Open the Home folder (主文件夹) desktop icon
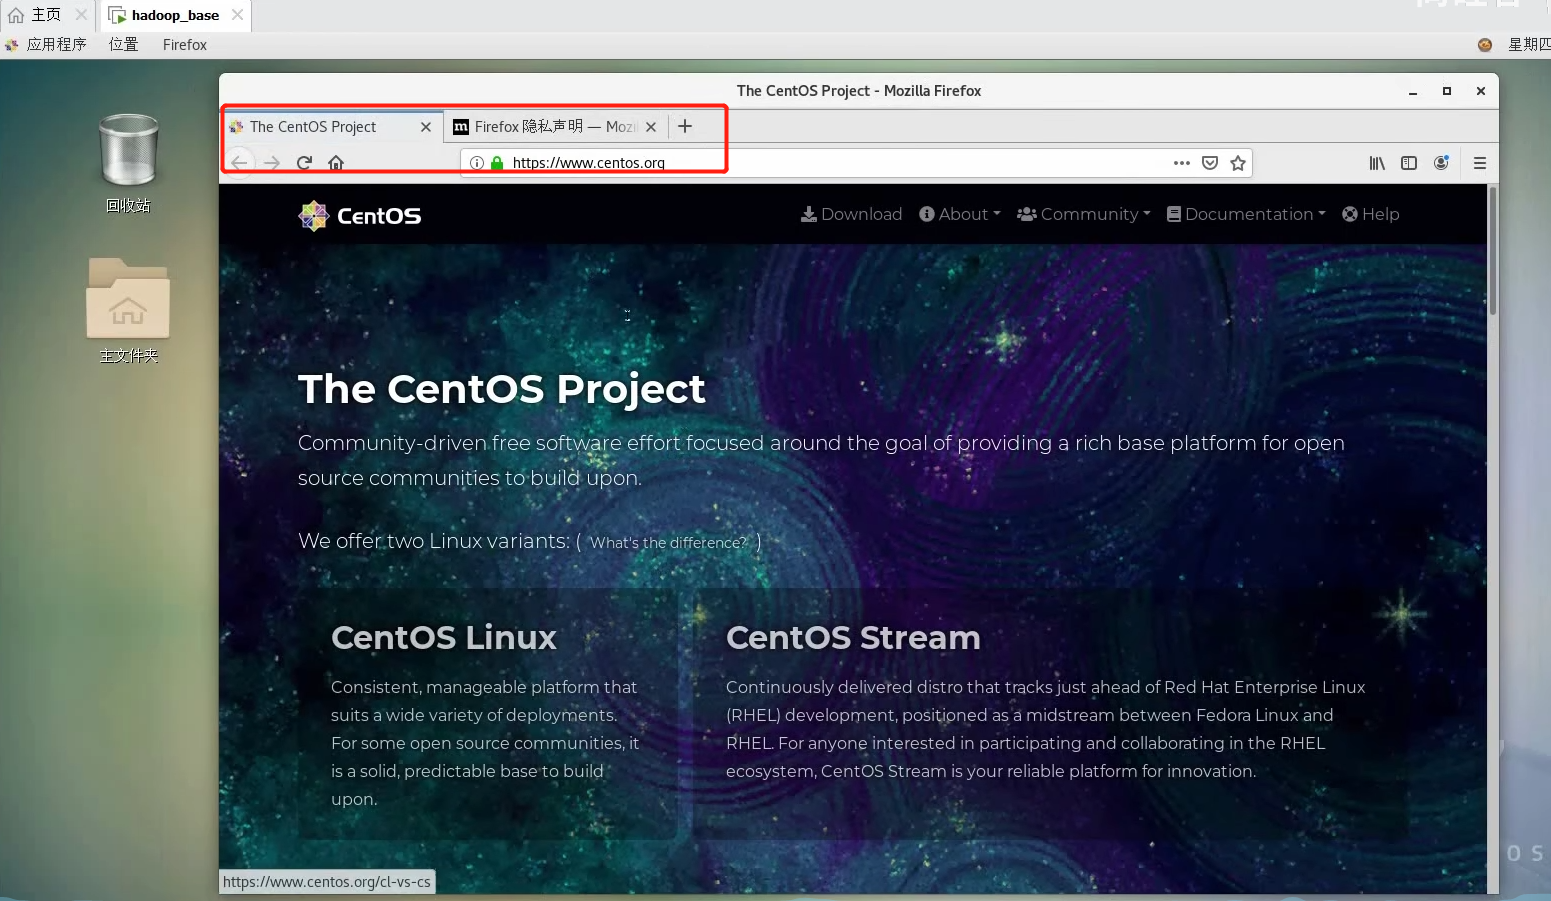Screen dimensions: 1551x901 pos(128,311)
